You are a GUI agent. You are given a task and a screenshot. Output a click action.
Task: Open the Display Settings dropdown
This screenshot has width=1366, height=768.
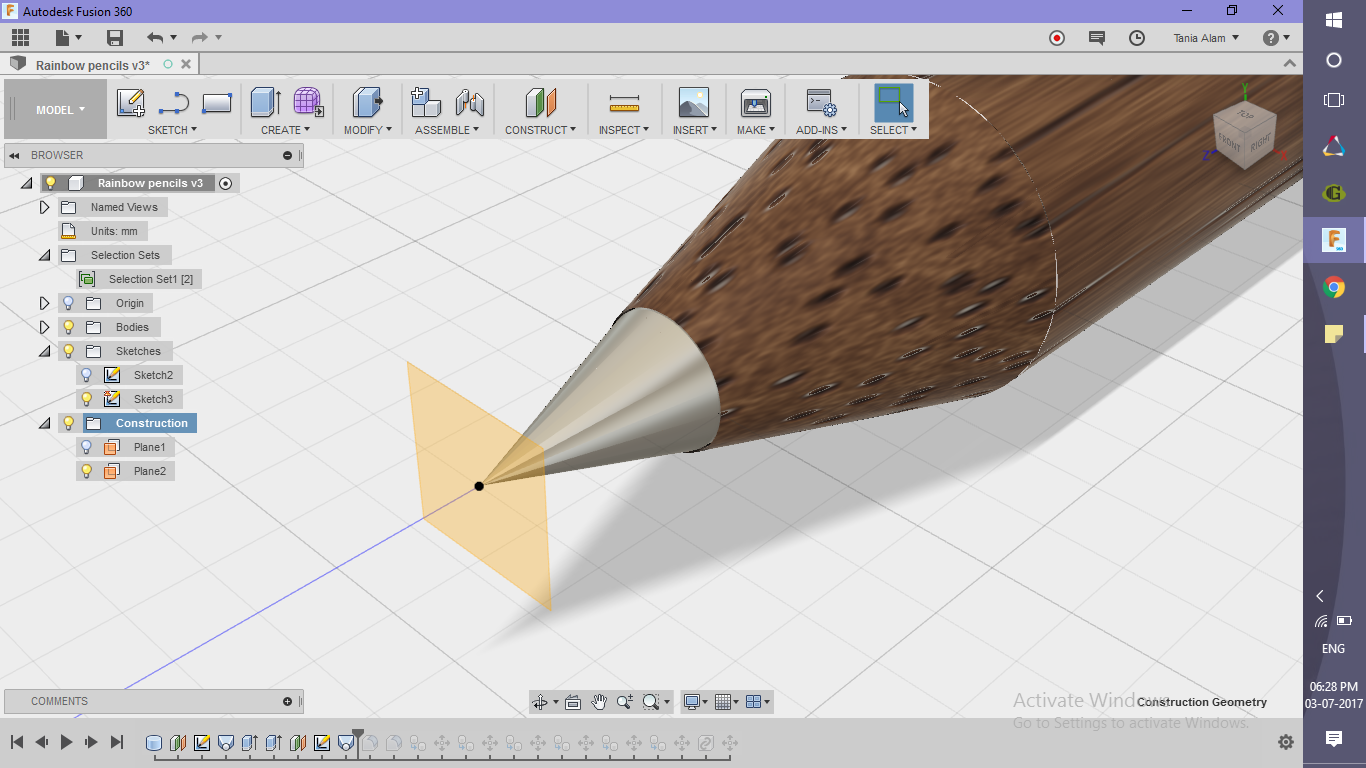[695, 702]
